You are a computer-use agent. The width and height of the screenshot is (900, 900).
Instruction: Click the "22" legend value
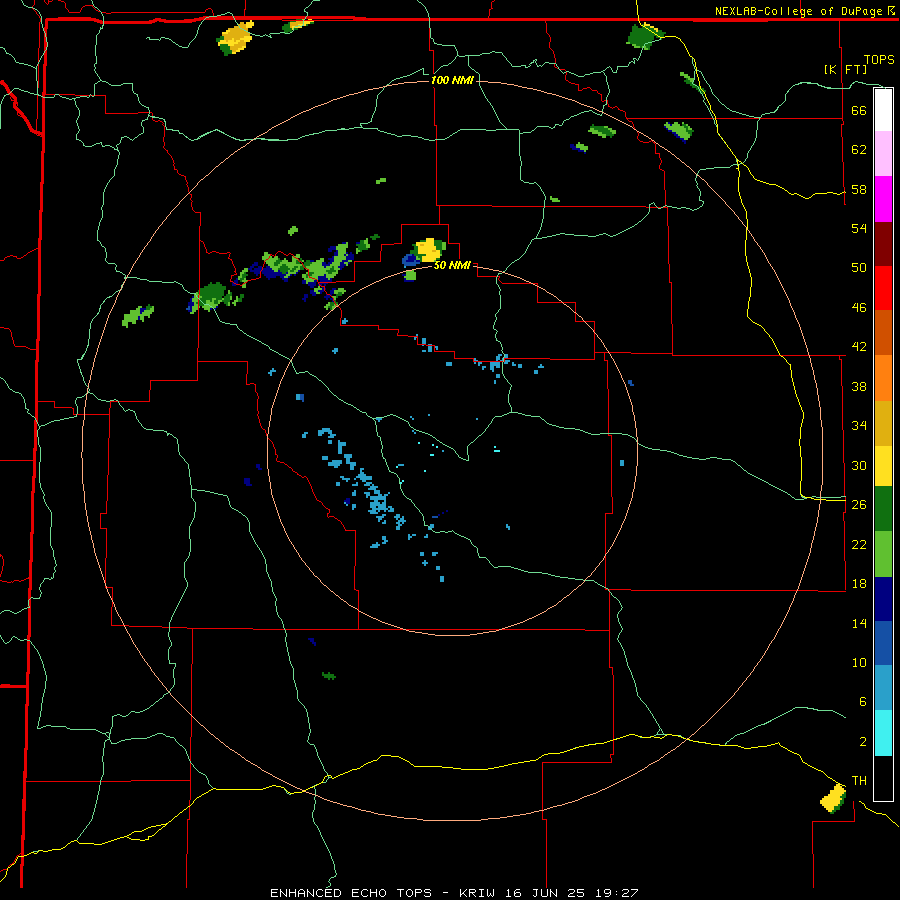[x=859, y=544]
